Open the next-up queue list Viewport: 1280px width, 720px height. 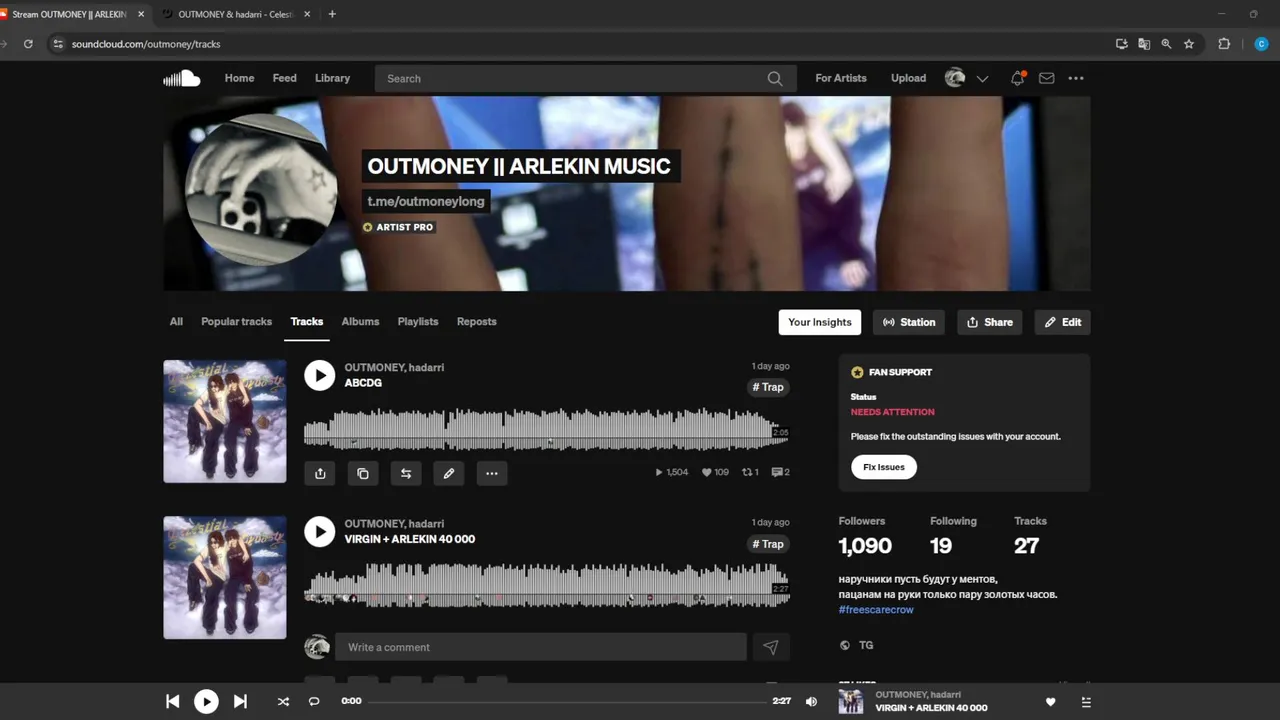click(1086, 702)
